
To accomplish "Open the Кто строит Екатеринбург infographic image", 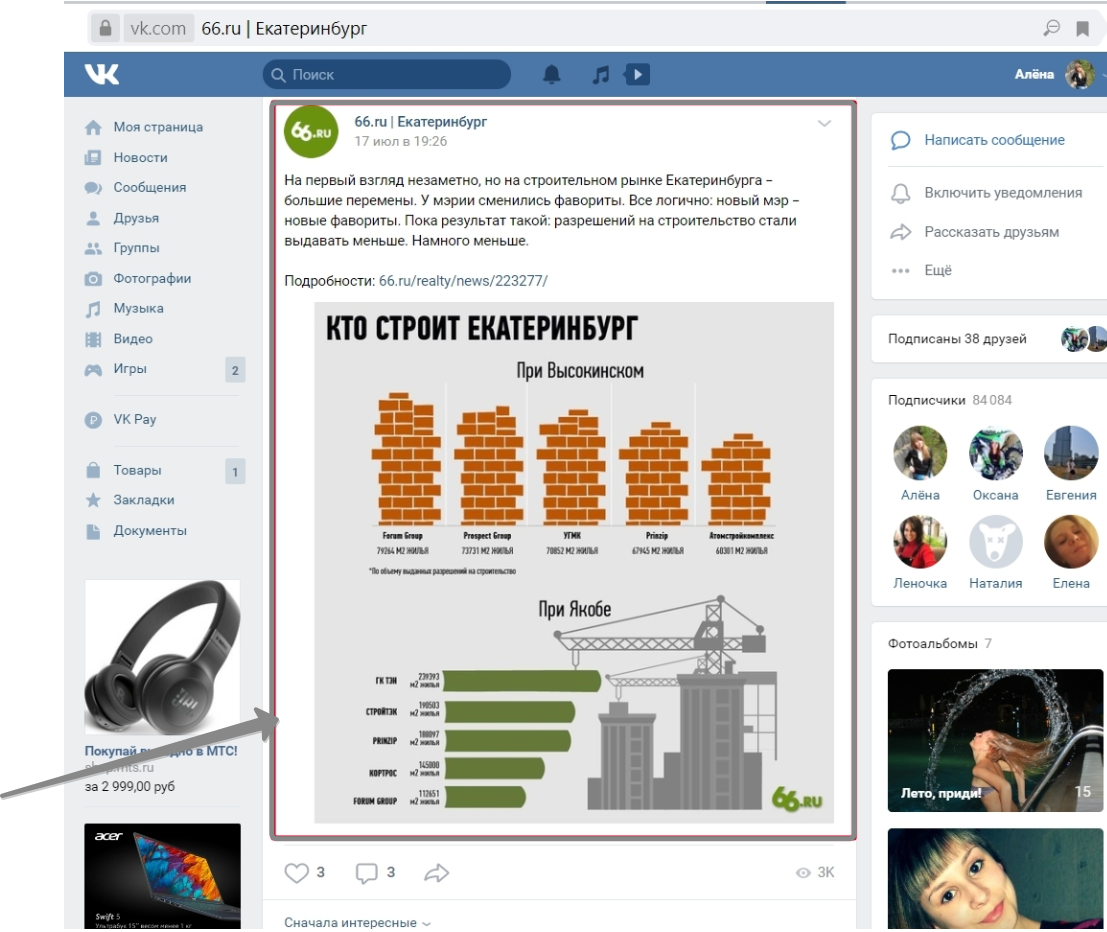I will [x=574, y=563].
